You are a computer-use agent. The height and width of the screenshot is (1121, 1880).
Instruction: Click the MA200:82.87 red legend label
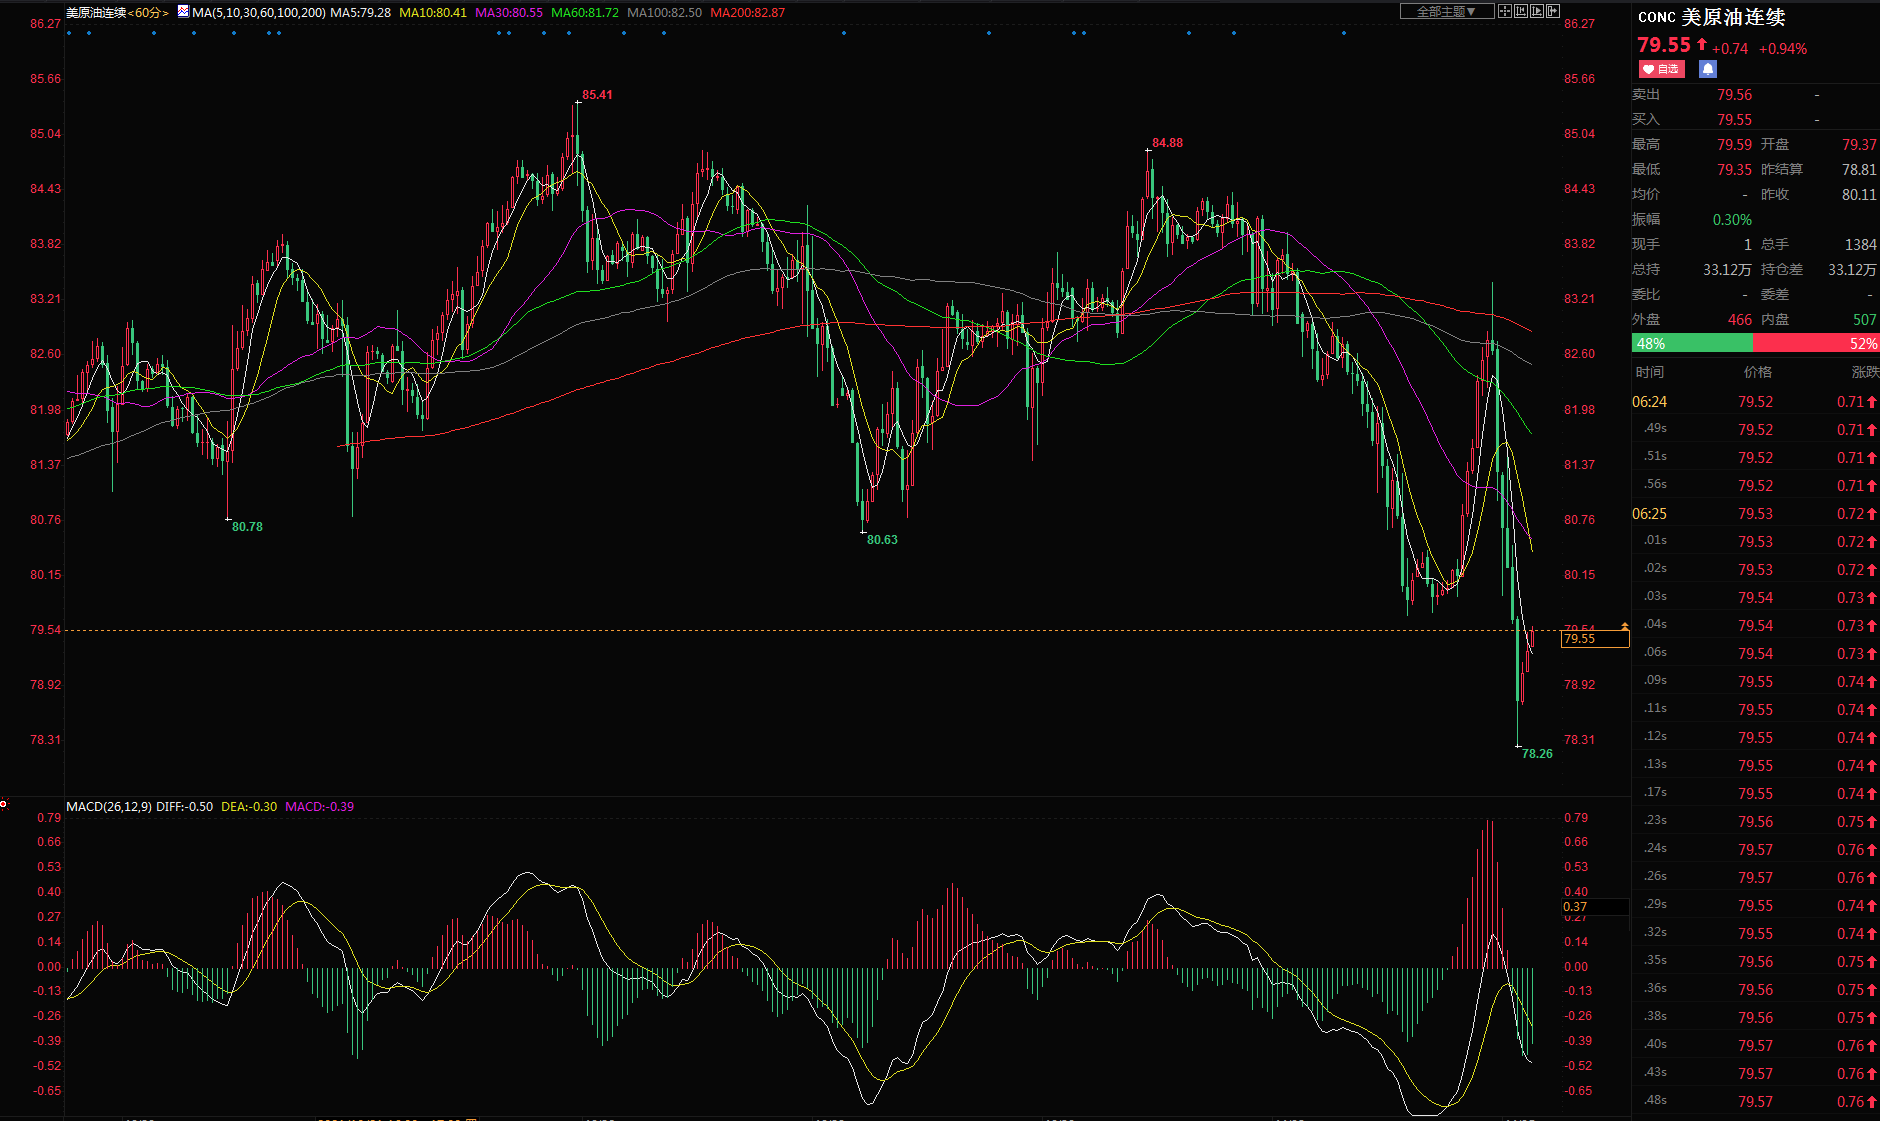coord(747,13)
